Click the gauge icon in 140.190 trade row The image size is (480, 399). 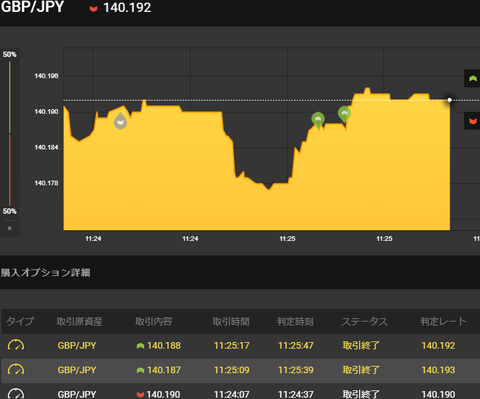pos(16,394)
